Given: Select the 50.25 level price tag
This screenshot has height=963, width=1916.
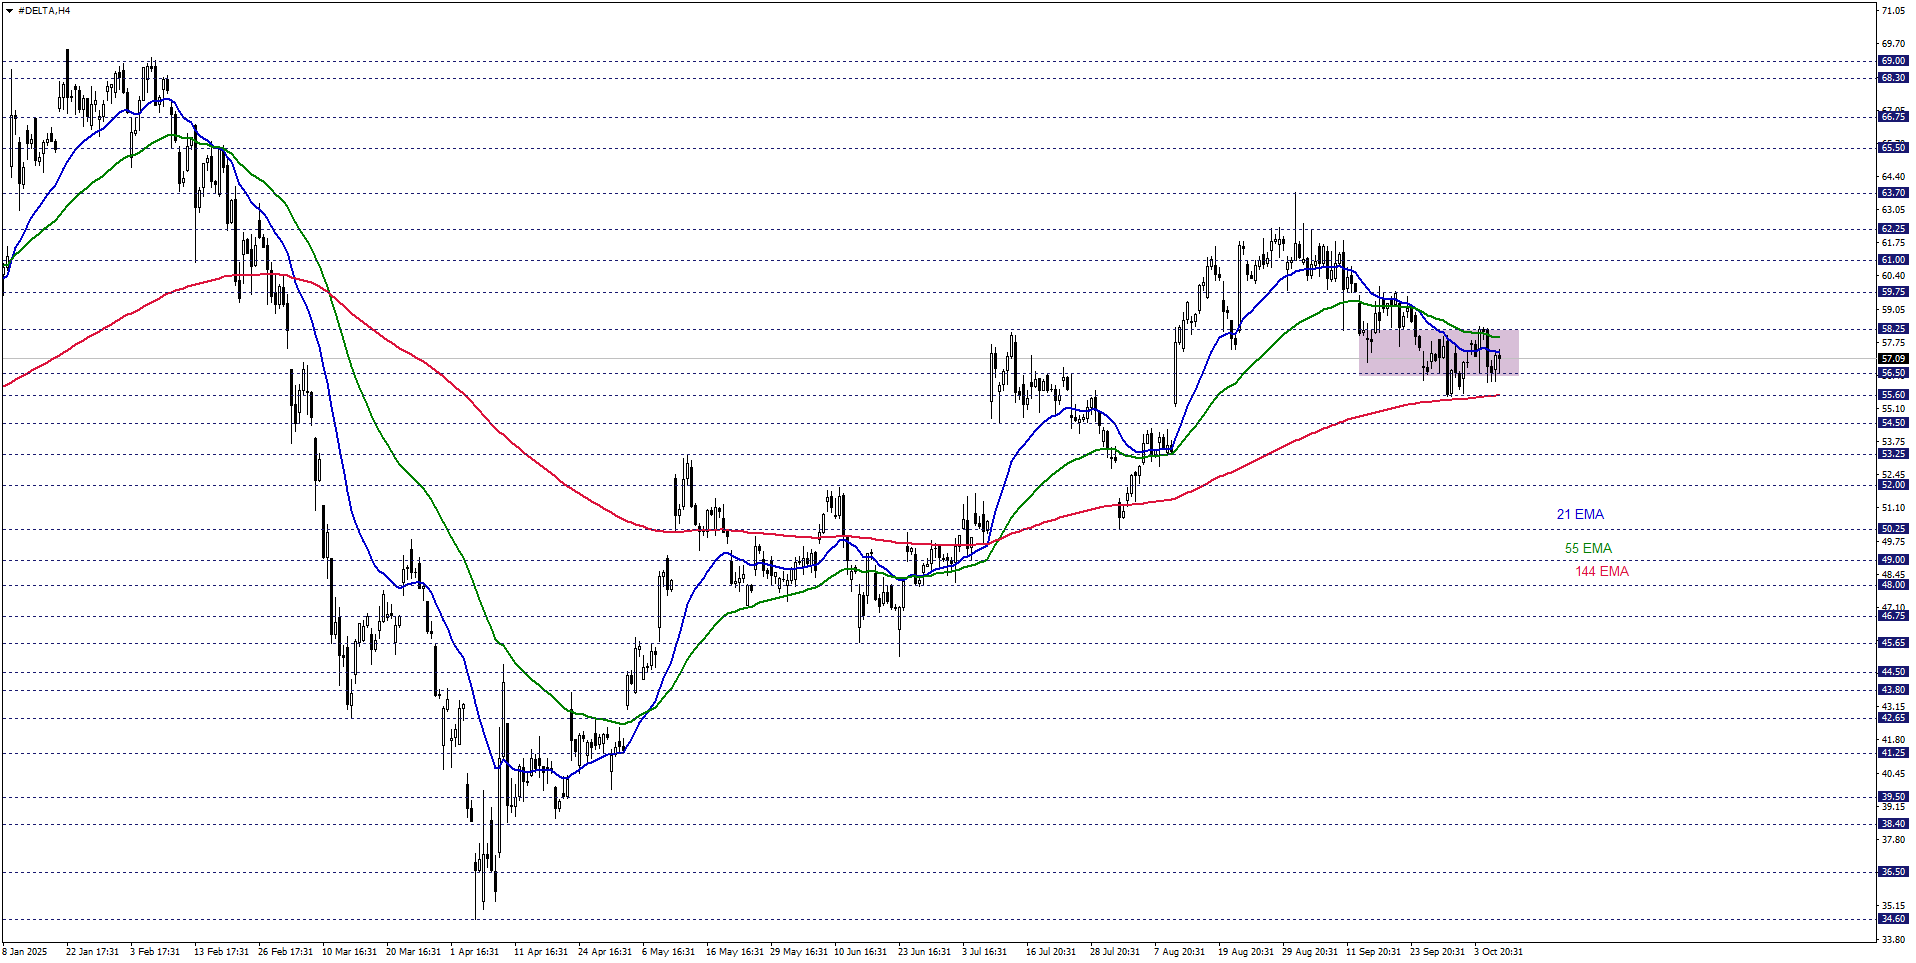Looking at the screenshot, I should click(1892, 529).
